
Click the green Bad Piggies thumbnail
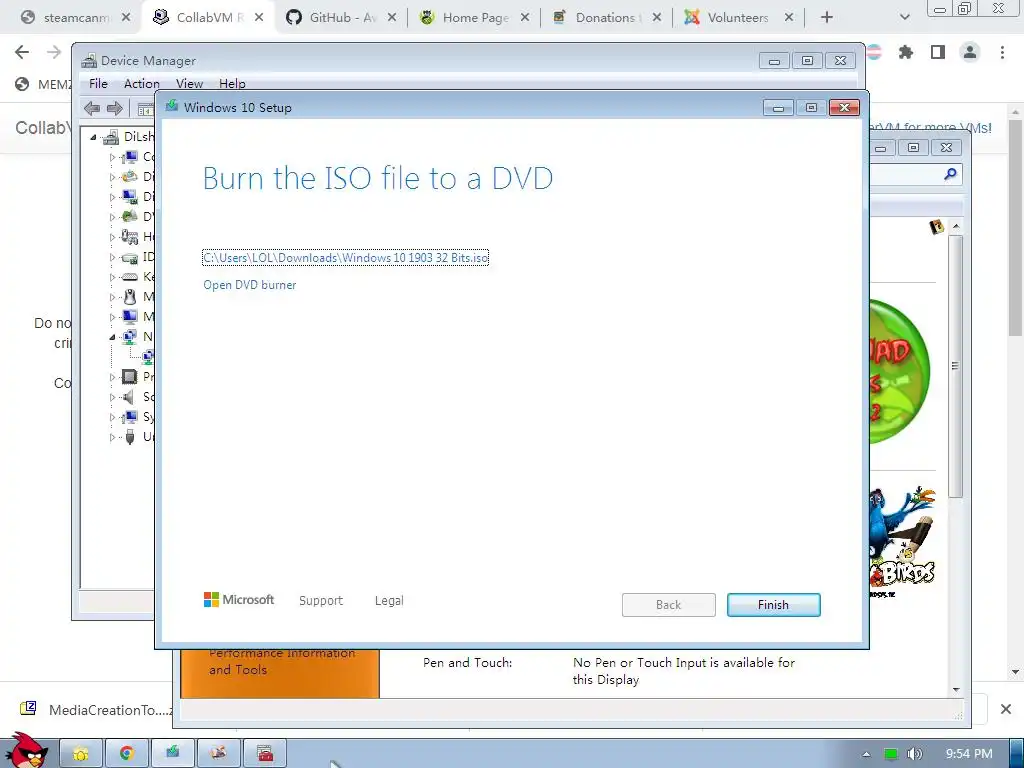pyautogui.click(x=899, y=371)
